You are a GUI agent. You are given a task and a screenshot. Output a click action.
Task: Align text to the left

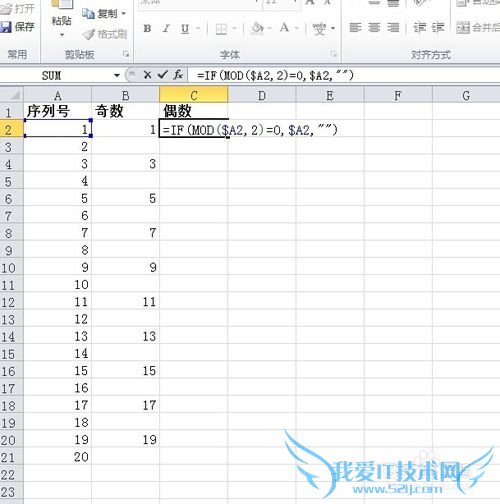(355, 27)
